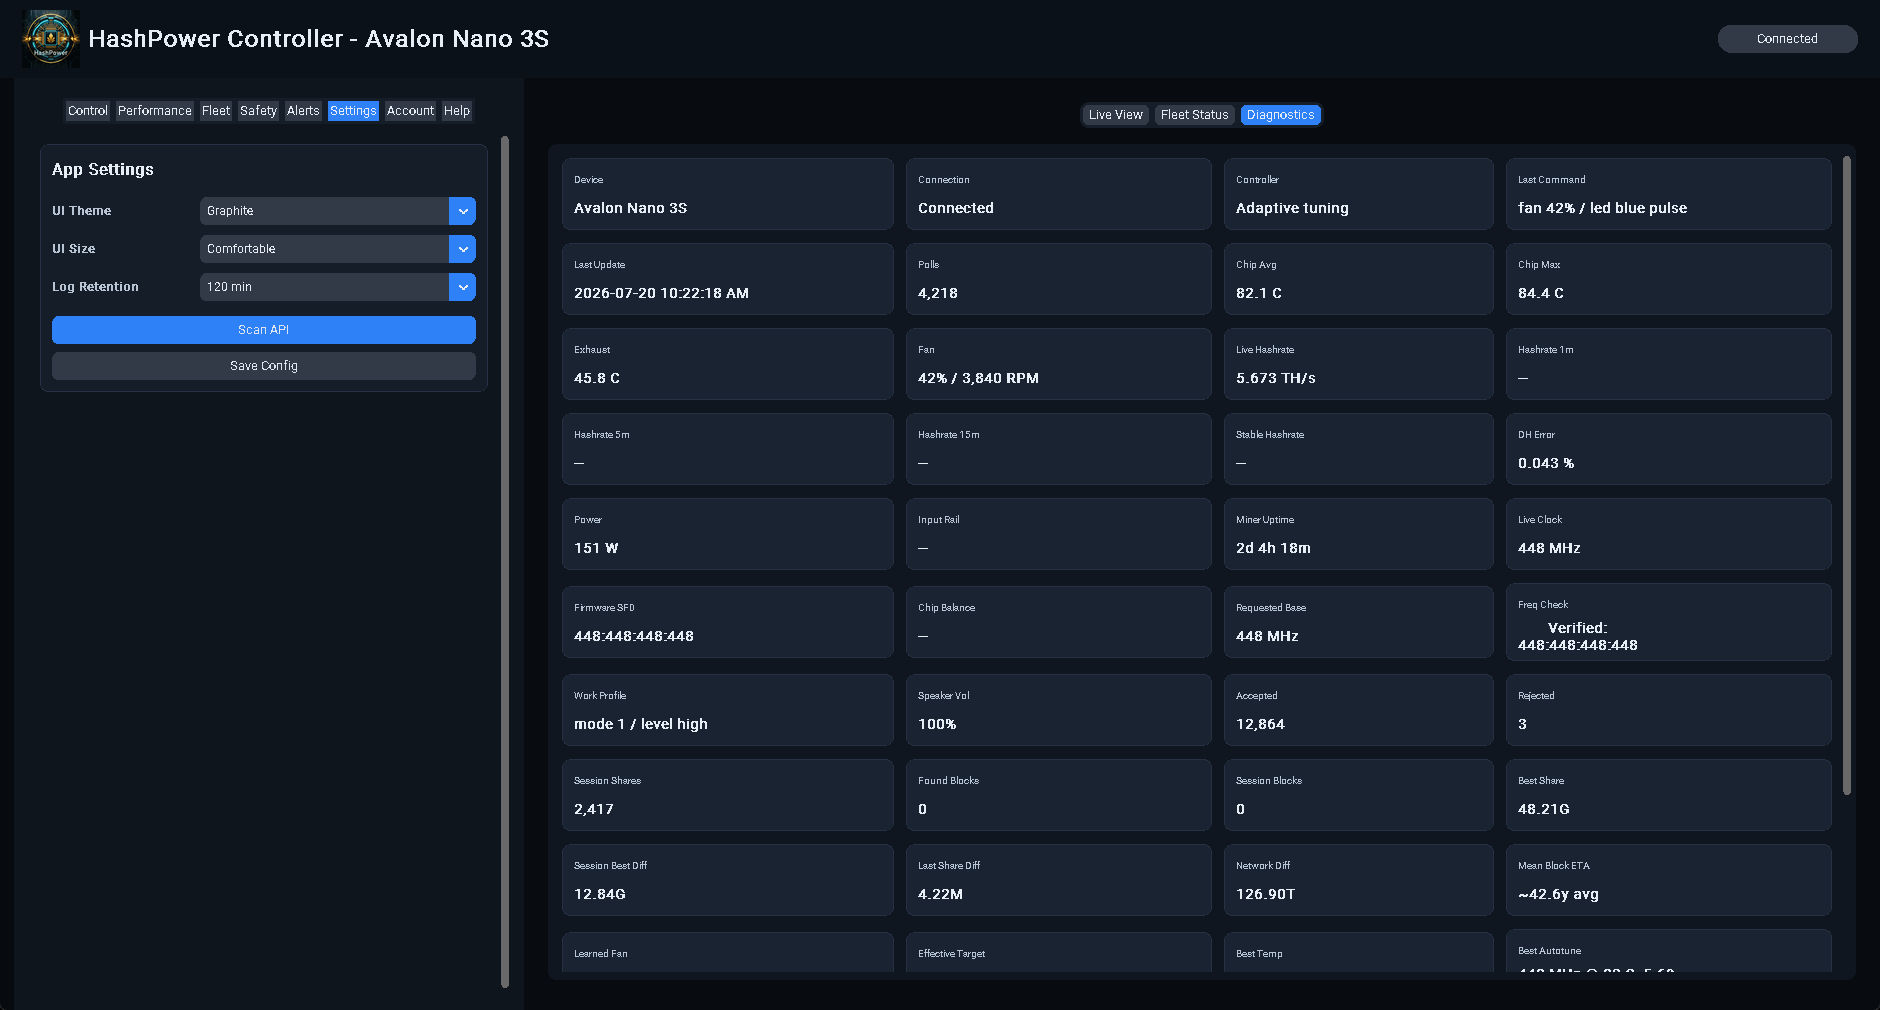Open the Help tab
1880x1010 pixels.
coord(457,111)
